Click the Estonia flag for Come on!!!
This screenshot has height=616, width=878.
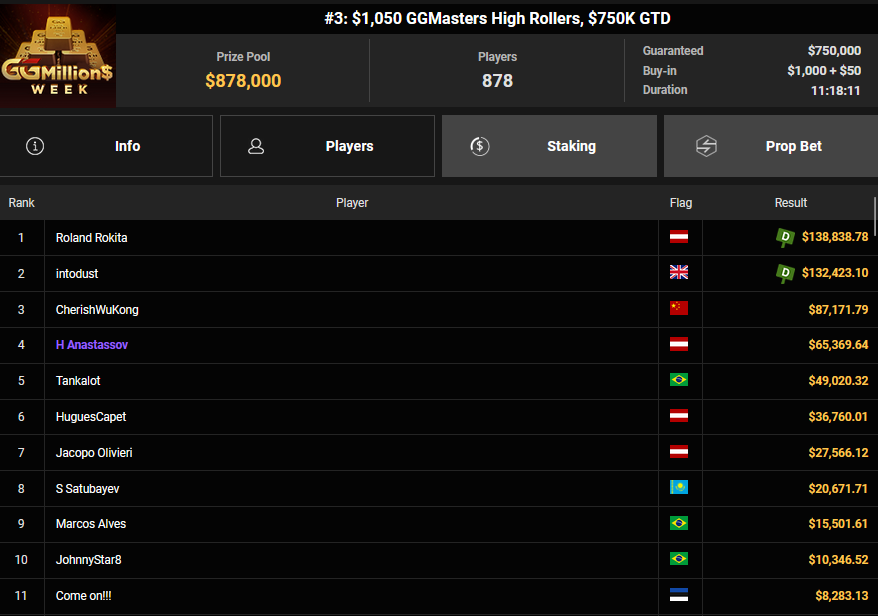pos(679,595)
